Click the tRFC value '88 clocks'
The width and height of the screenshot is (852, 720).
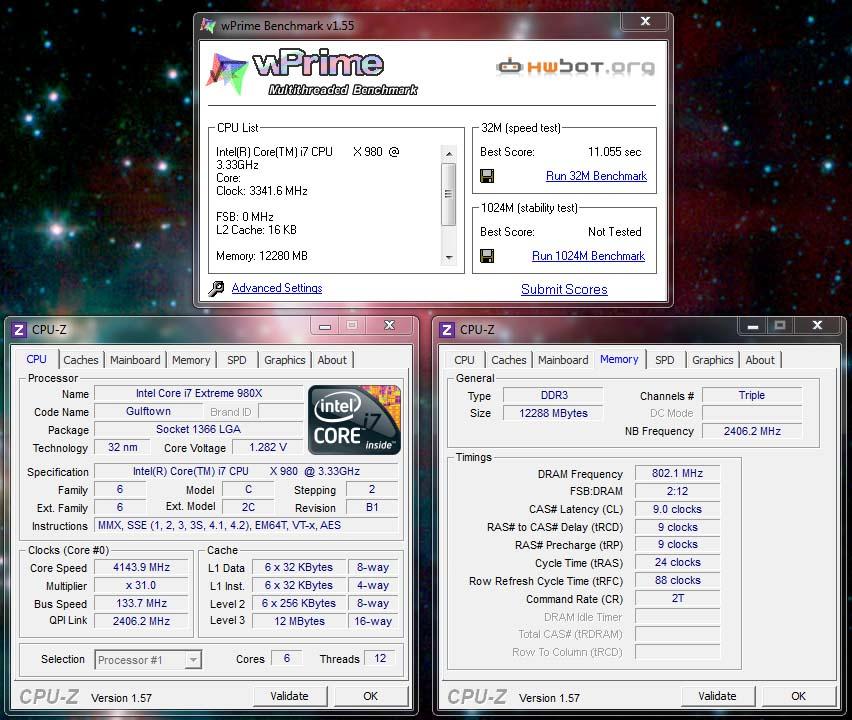(678, 580)
